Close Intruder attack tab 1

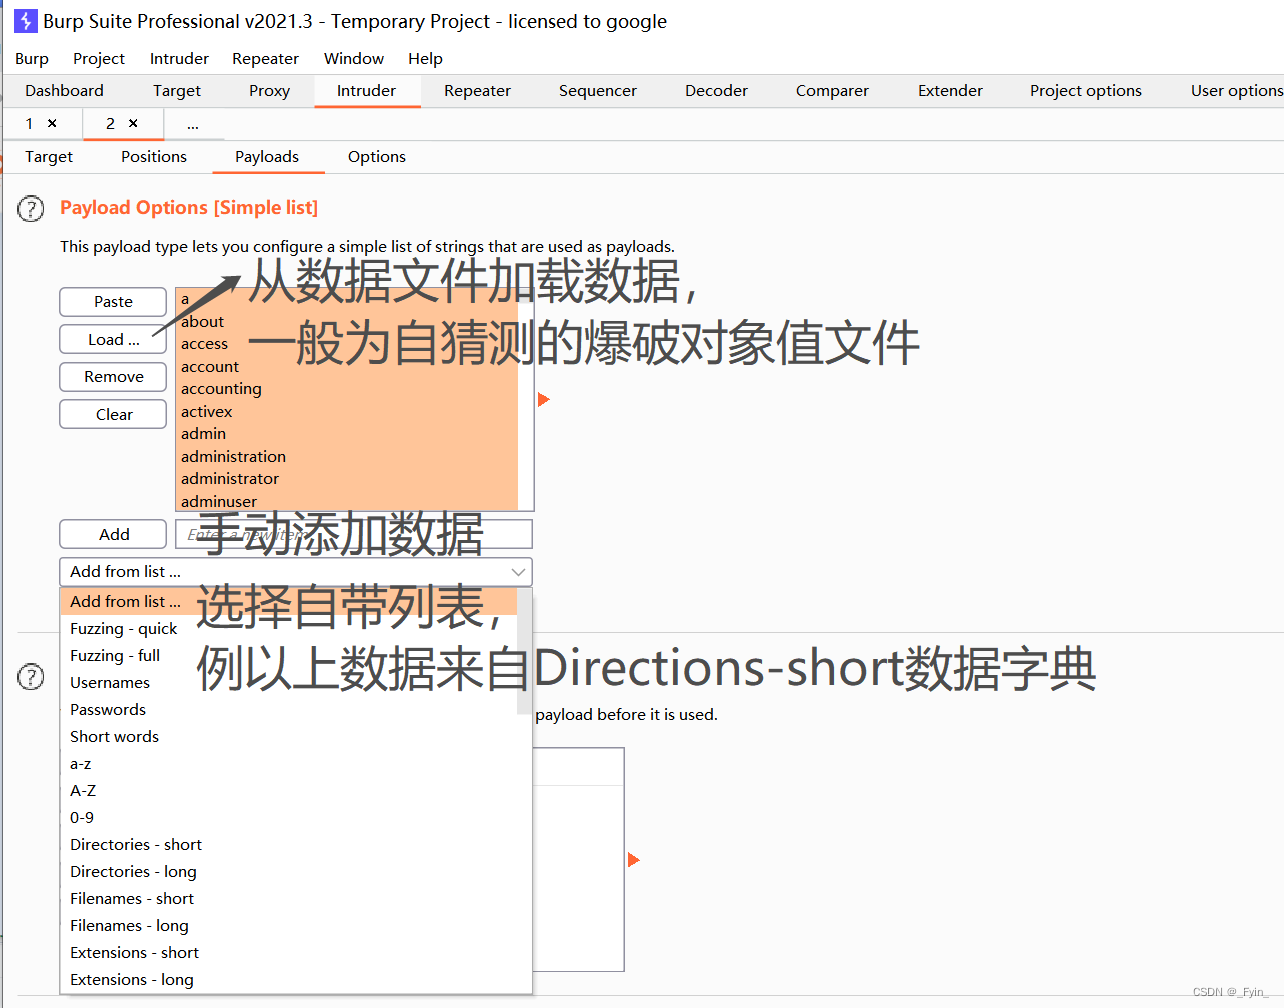pos(52,123)
